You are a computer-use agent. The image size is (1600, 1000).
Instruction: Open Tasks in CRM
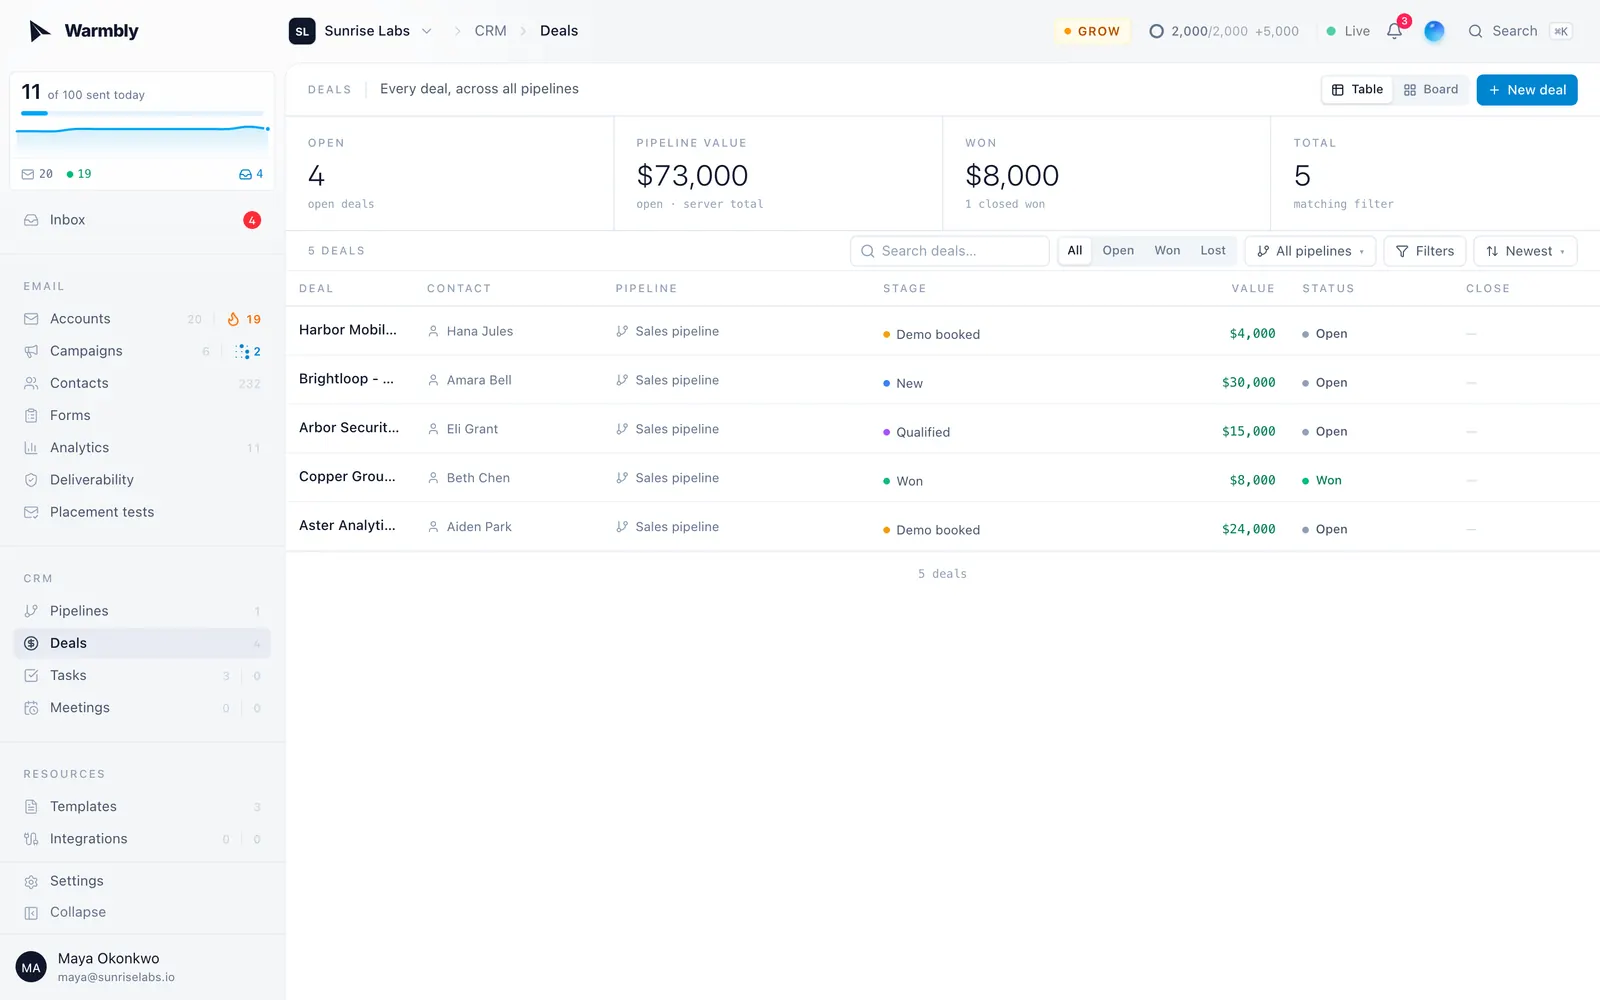(142, 675)
